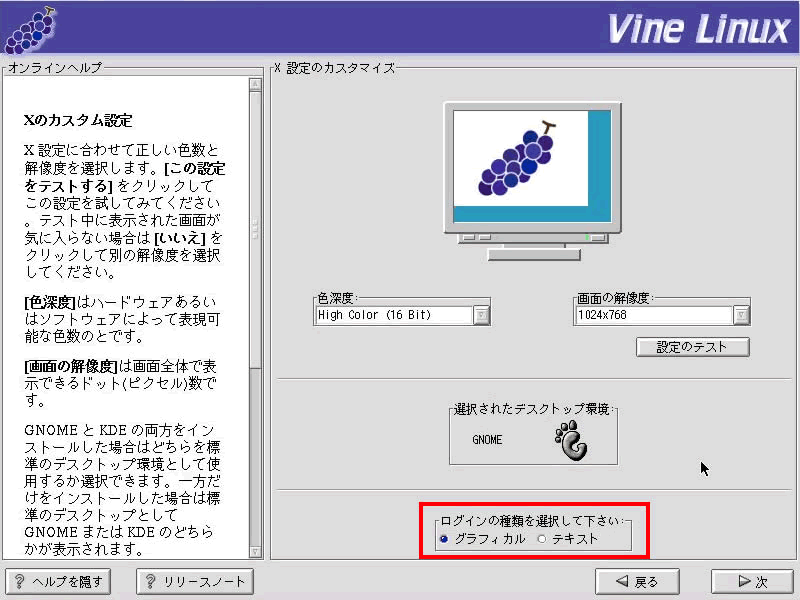
Task: Click the Vine Linux grape logo icon
Action: coord(31,30)
